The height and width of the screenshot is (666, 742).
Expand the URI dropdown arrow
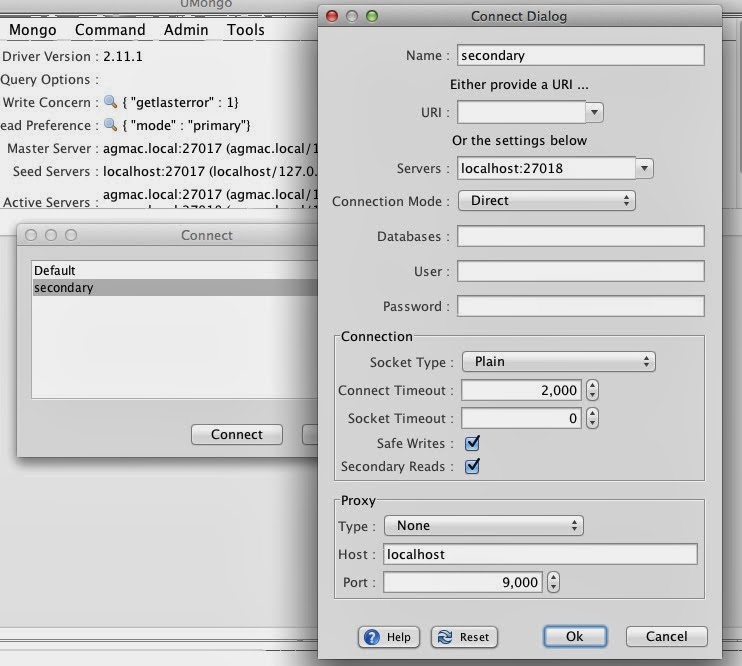tap(594, 113)
